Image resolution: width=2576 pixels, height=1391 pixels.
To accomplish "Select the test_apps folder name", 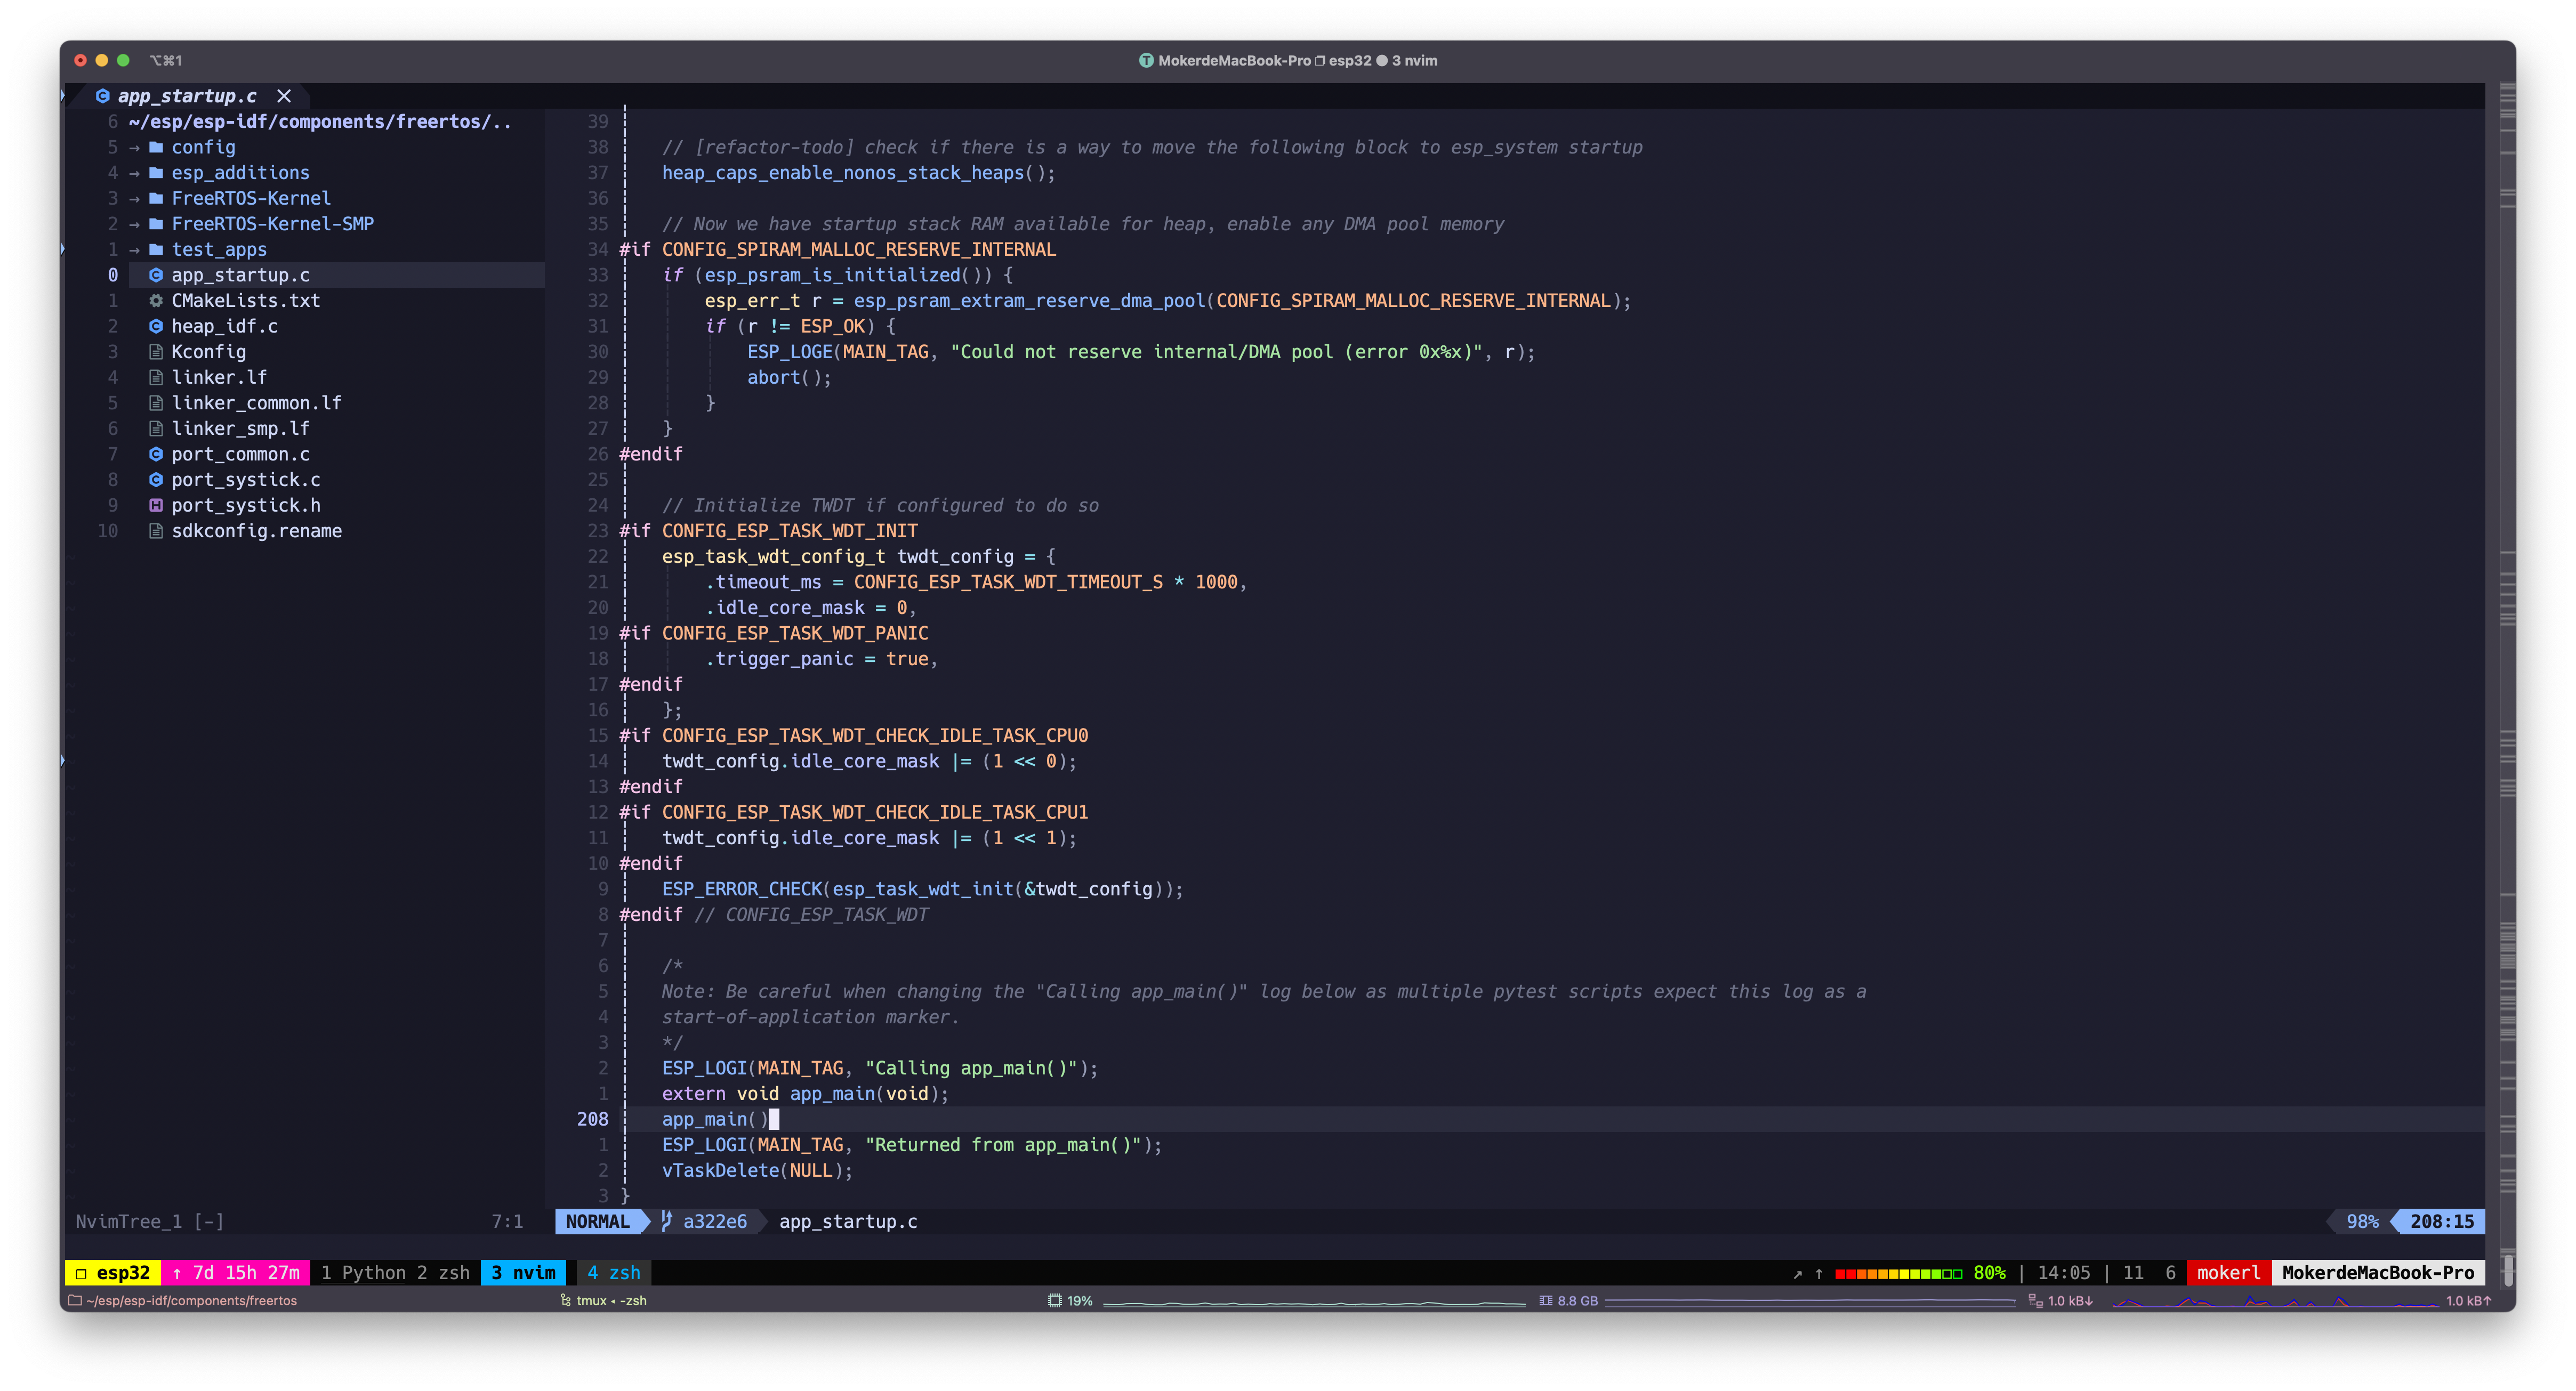I will (219, 250).
